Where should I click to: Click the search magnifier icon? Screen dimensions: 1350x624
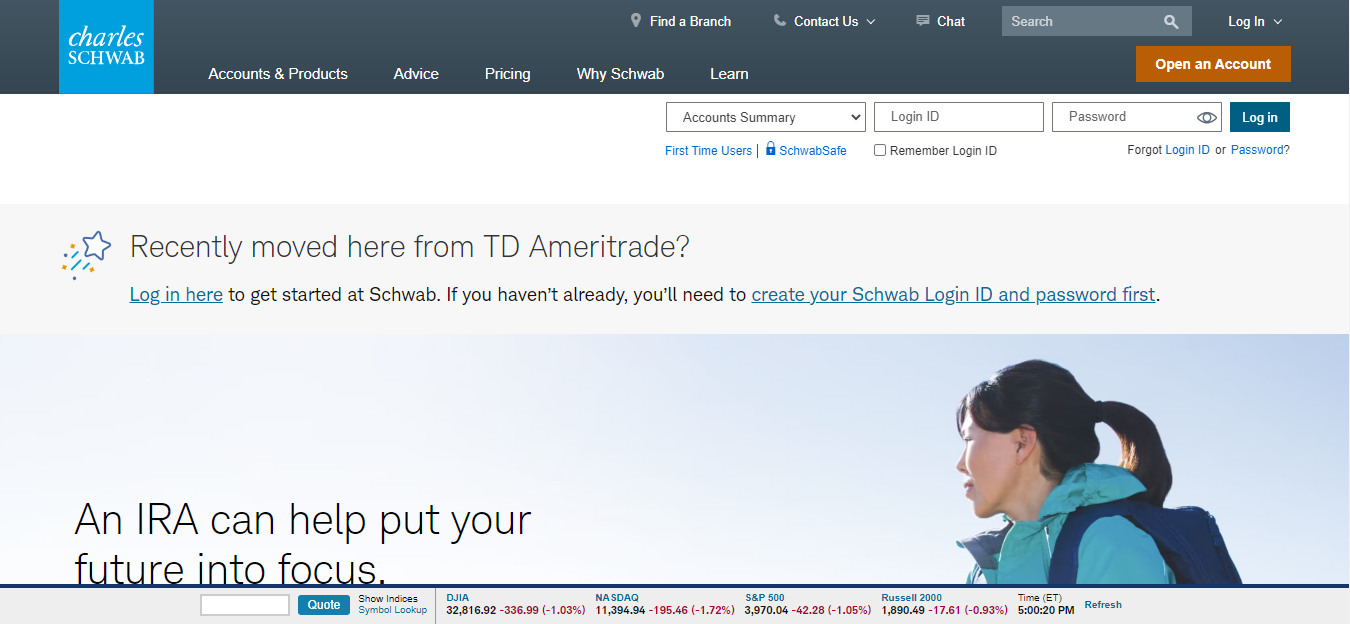coord(1172,21)
